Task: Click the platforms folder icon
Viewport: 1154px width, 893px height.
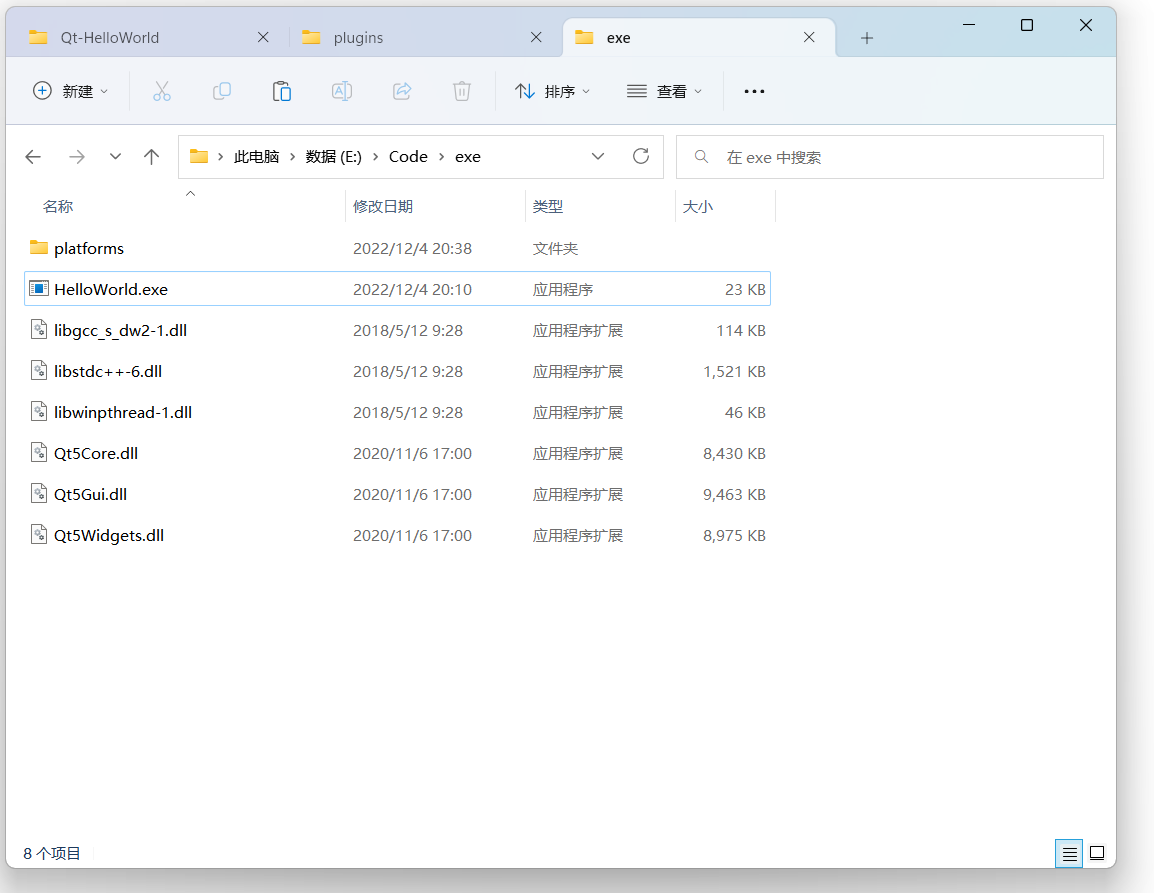Action: tap(39, 247)
